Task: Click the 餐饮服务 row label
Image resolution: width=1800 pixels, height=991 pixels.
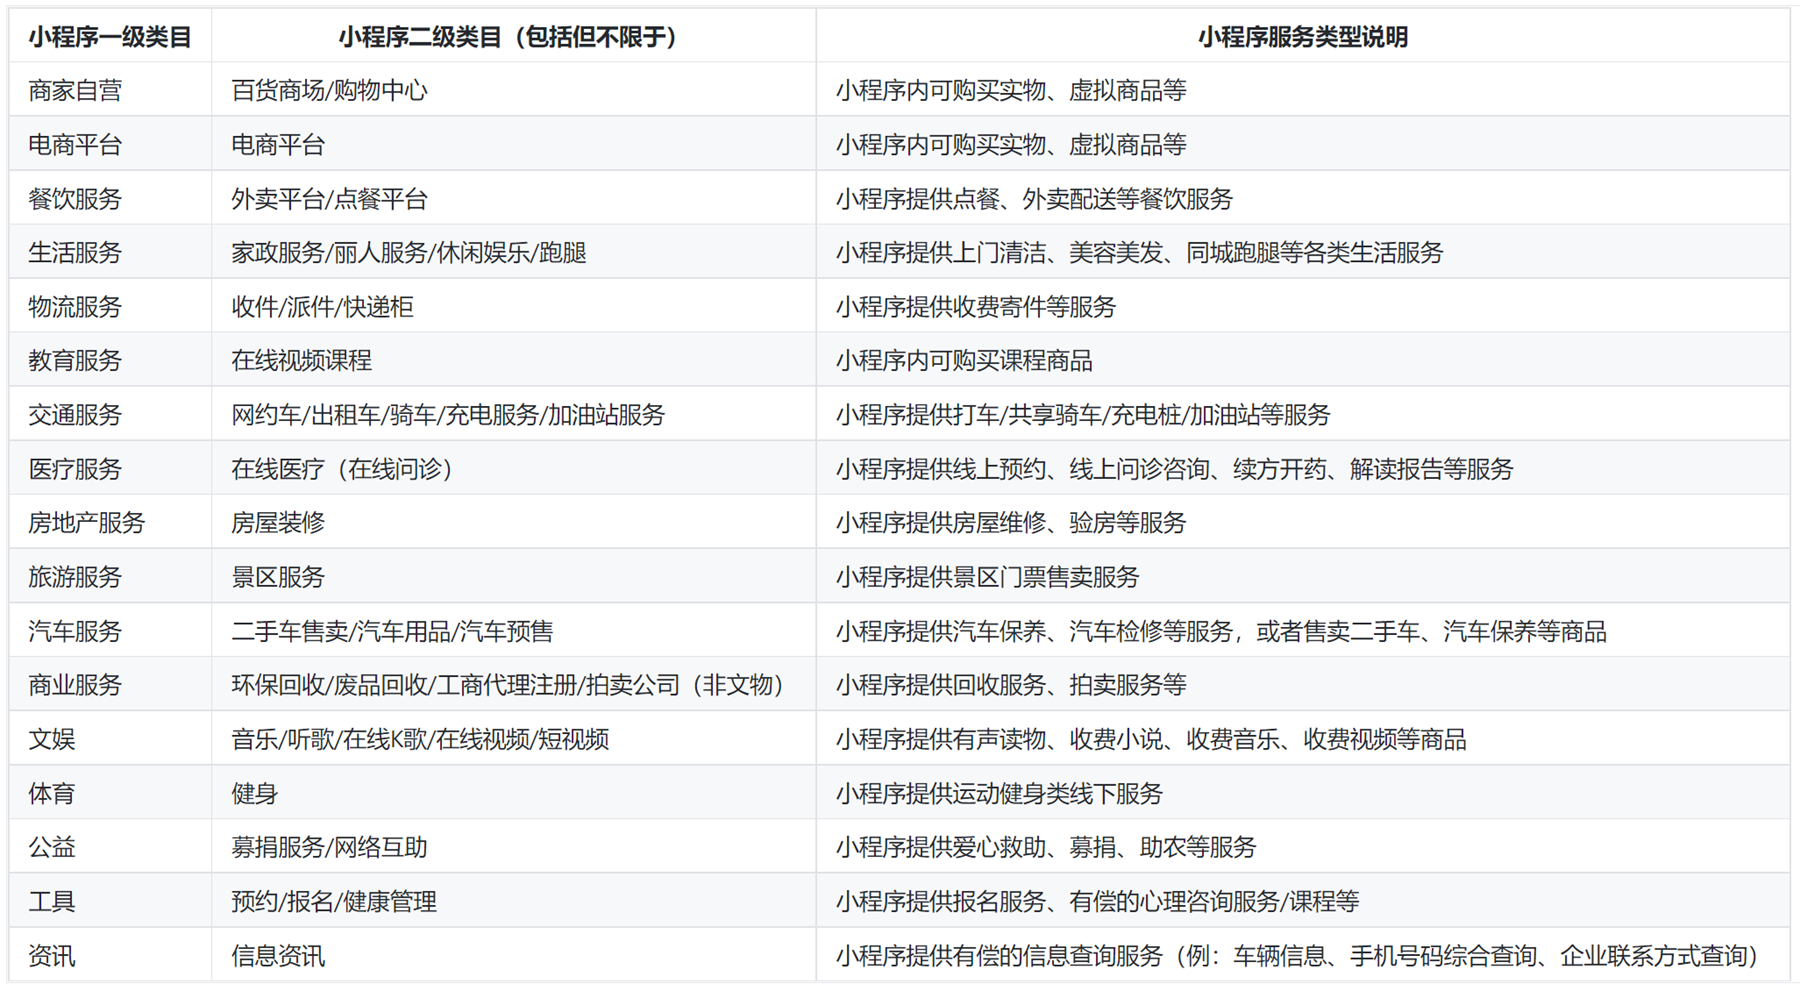Action: (75, 197)
